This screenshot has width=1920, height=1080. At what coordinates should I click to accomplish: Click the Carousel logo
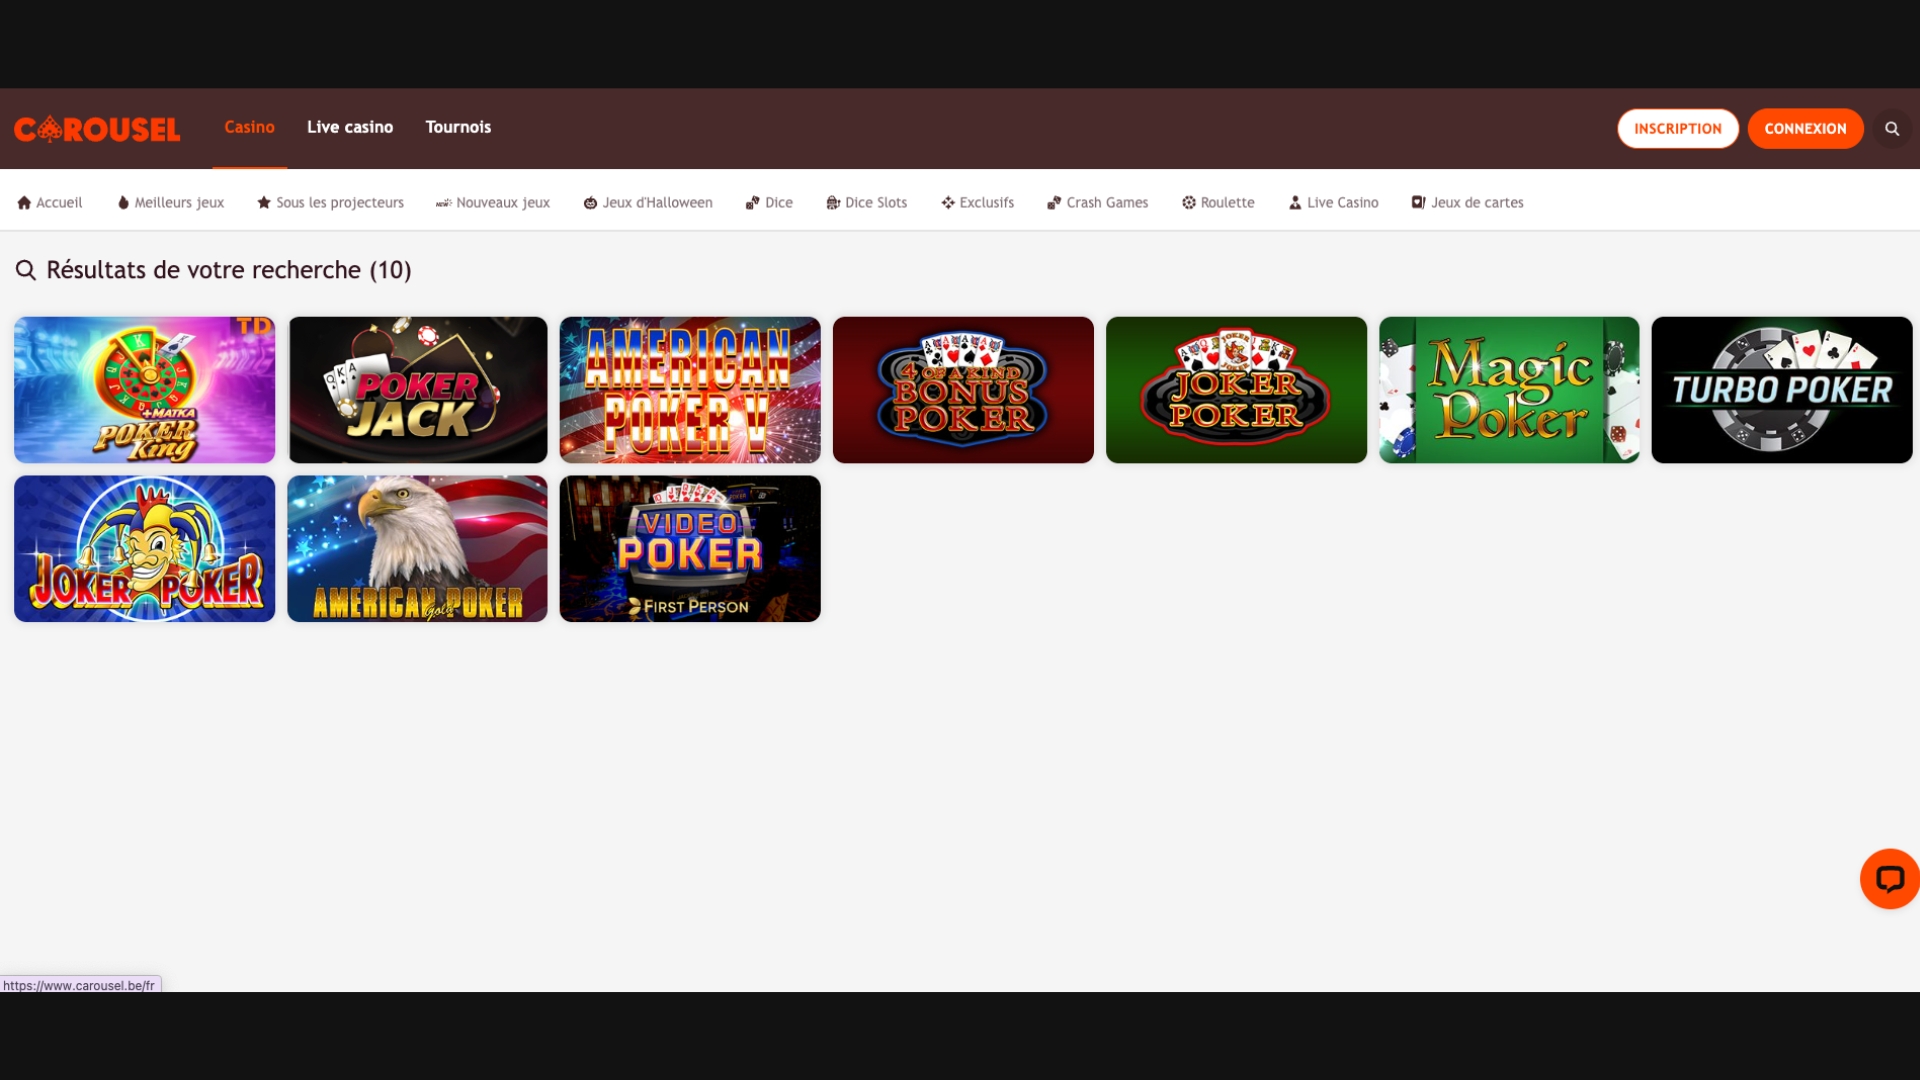[x=97, y=128]
